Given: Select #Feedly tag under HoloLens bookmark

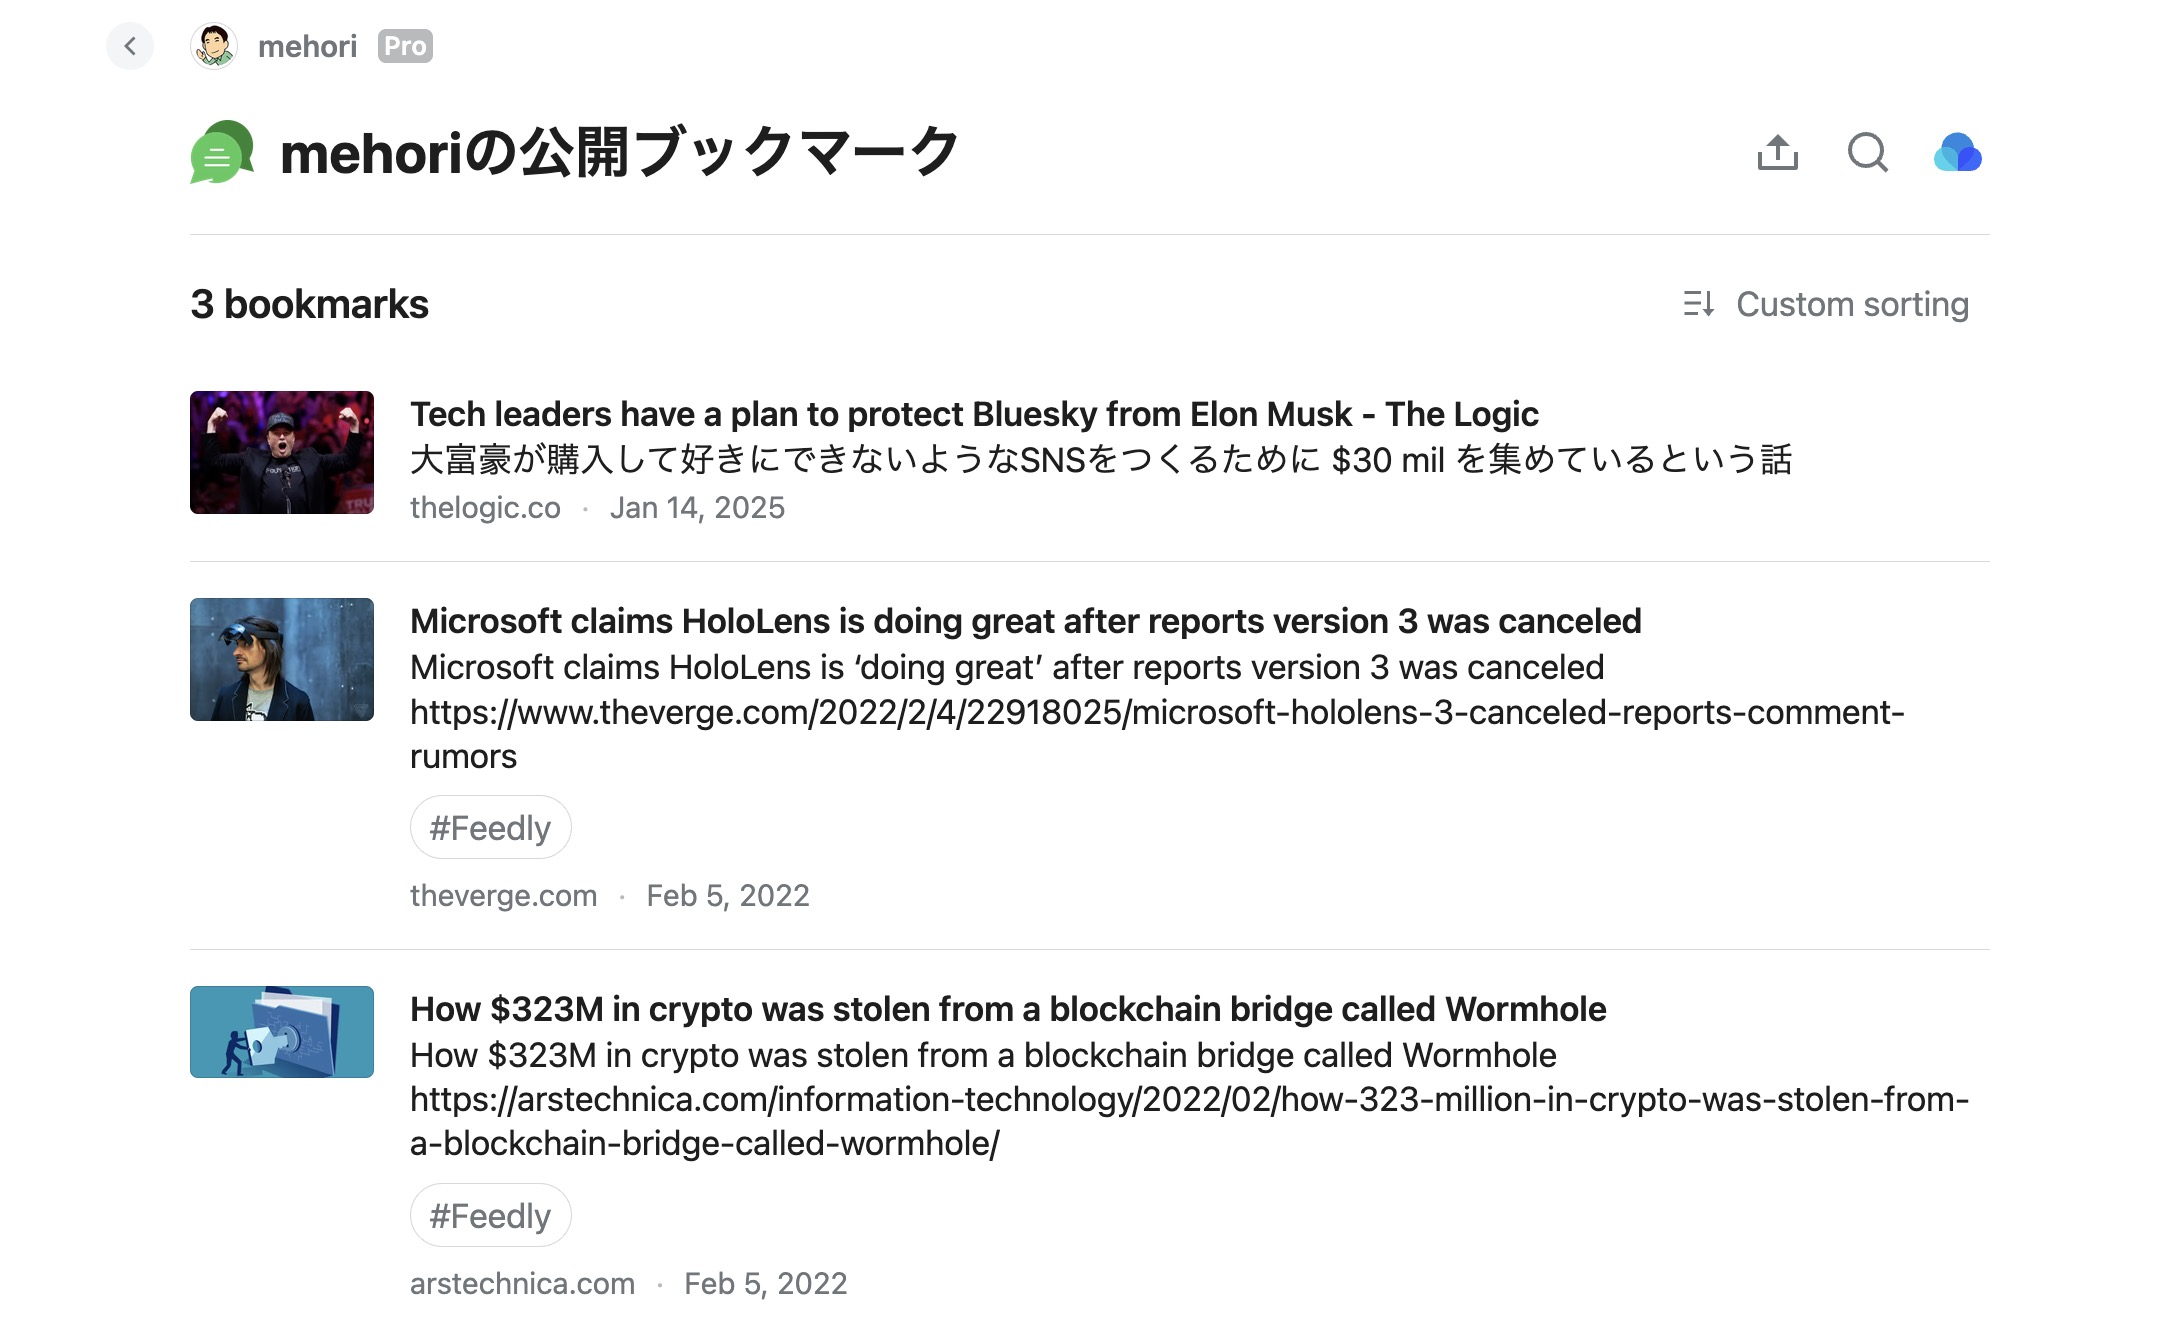Looking at the screenshot, I should point(490,828).
